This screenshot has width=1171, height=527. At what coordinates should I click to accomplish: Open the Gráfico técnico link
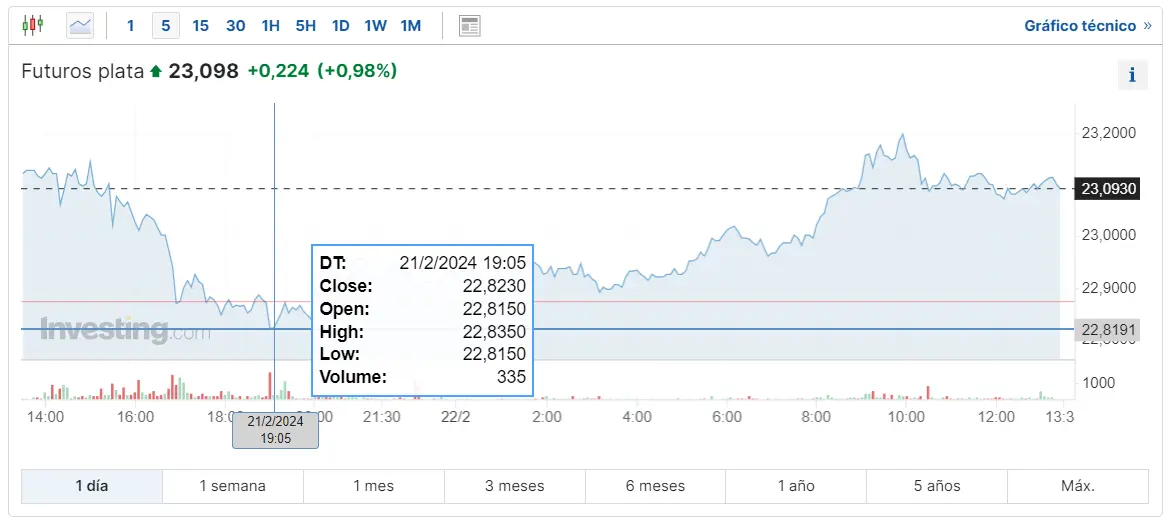point(1080,26)
